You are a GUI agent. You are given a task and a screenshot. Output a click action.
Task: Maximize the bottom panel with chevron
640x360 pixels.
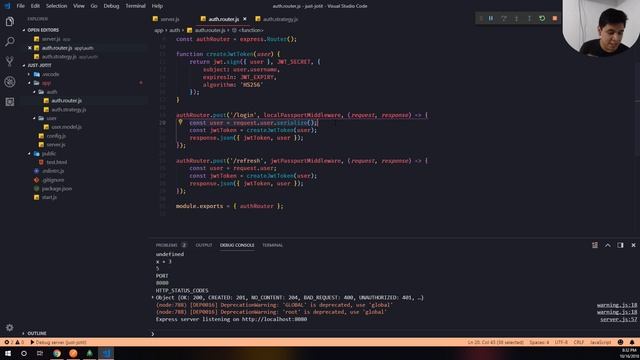608,245
